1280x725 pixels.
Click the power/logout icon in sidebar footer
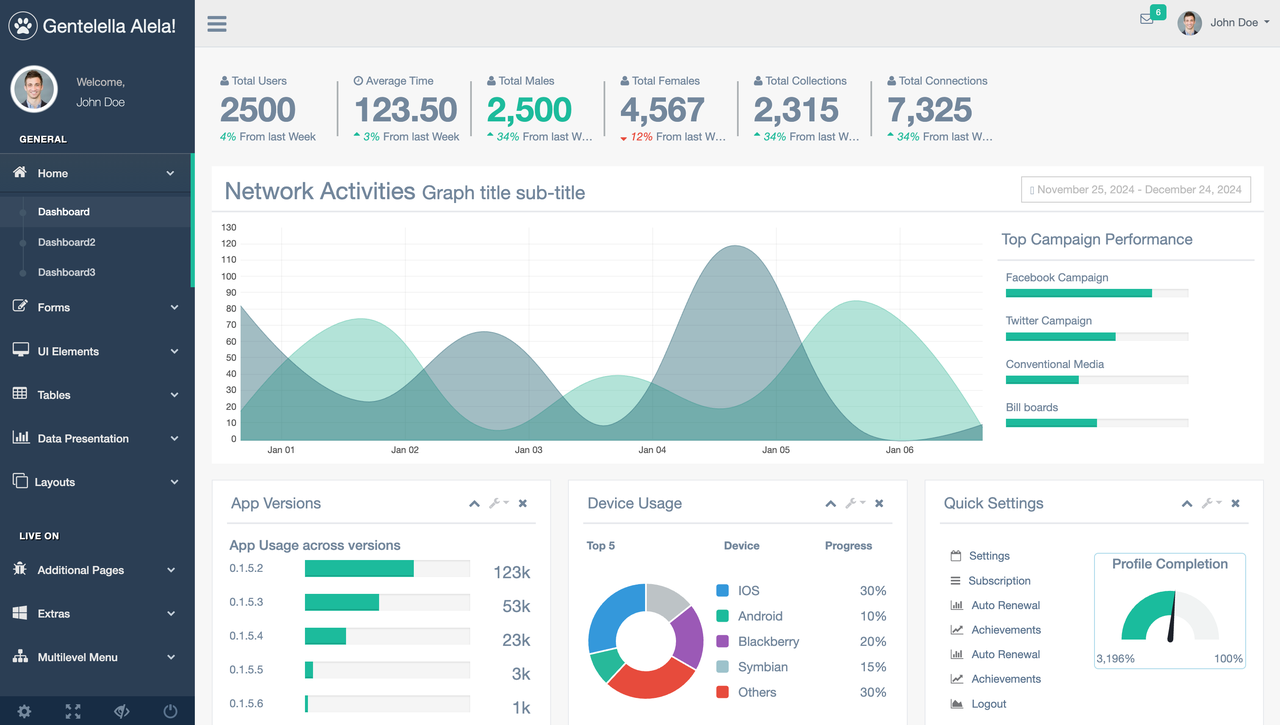[x=170, y=711]
